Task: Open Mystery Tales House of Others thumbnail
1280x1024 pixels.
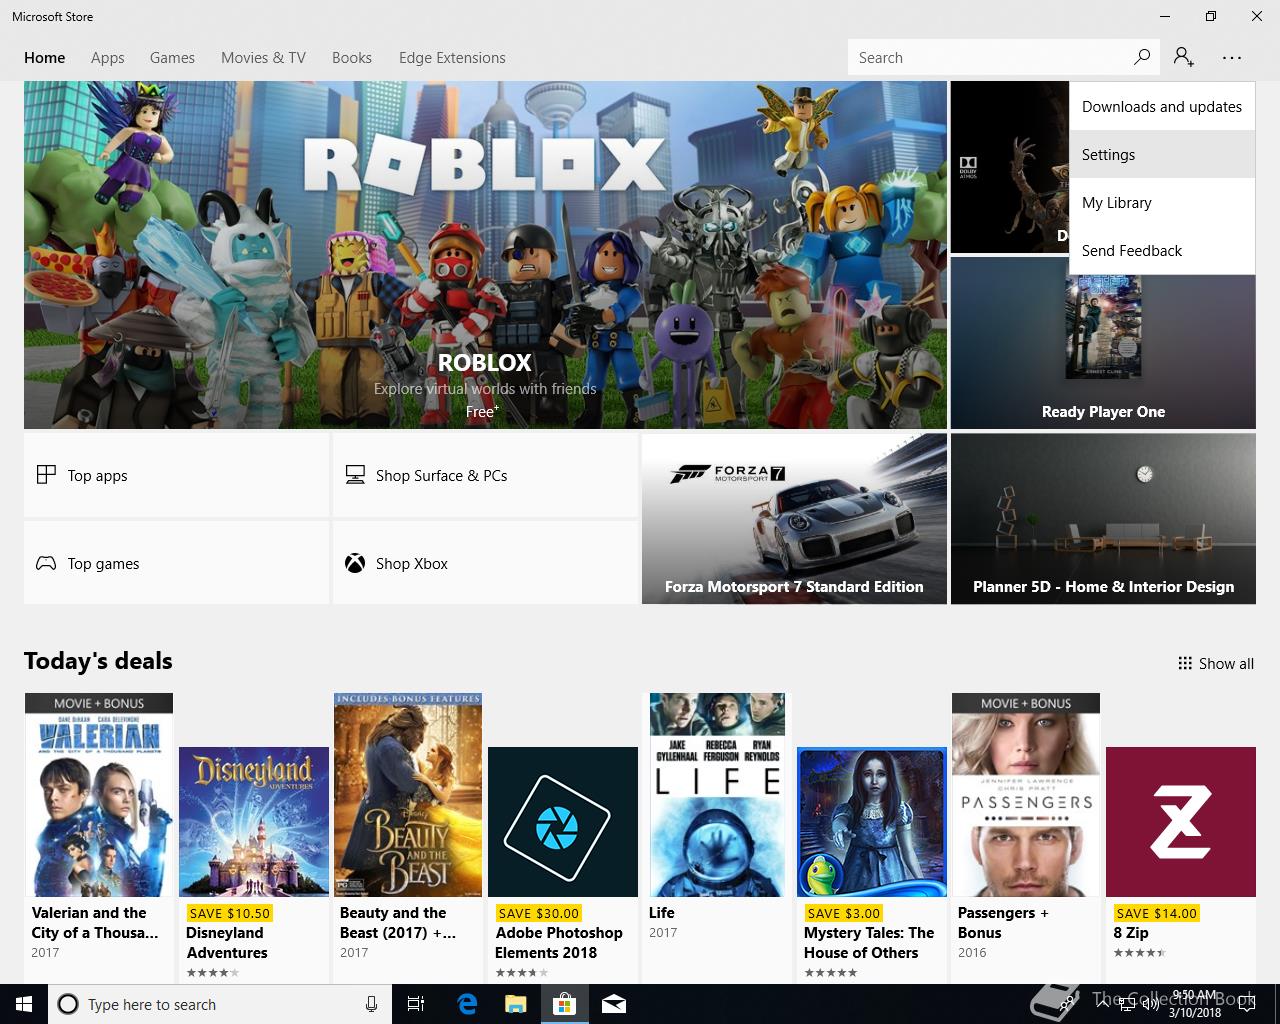Action: coord(872,822)
